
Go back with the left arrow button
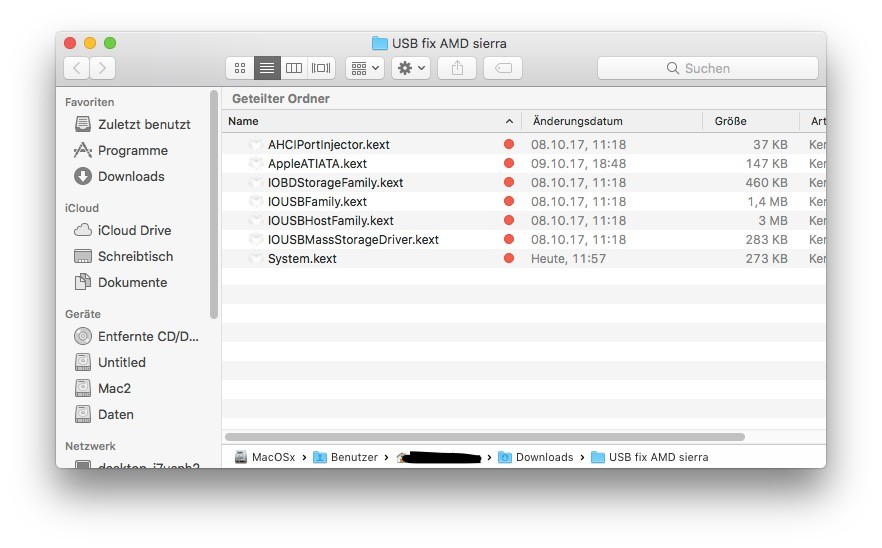pos(76,68)
